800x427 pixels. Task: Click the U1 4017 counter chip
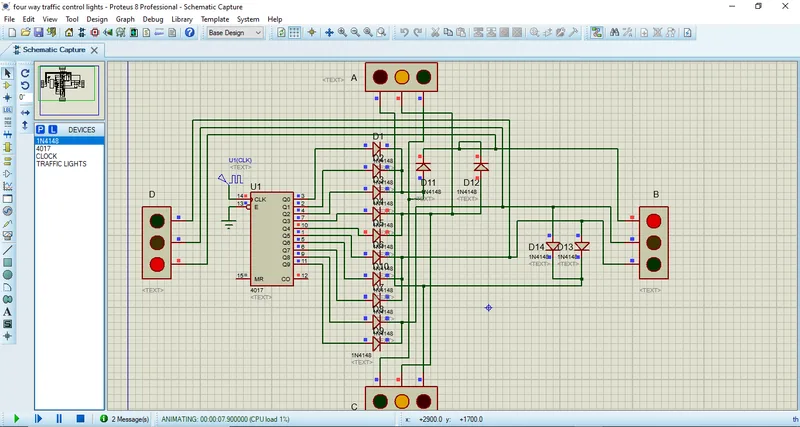(x=271, y=239)
